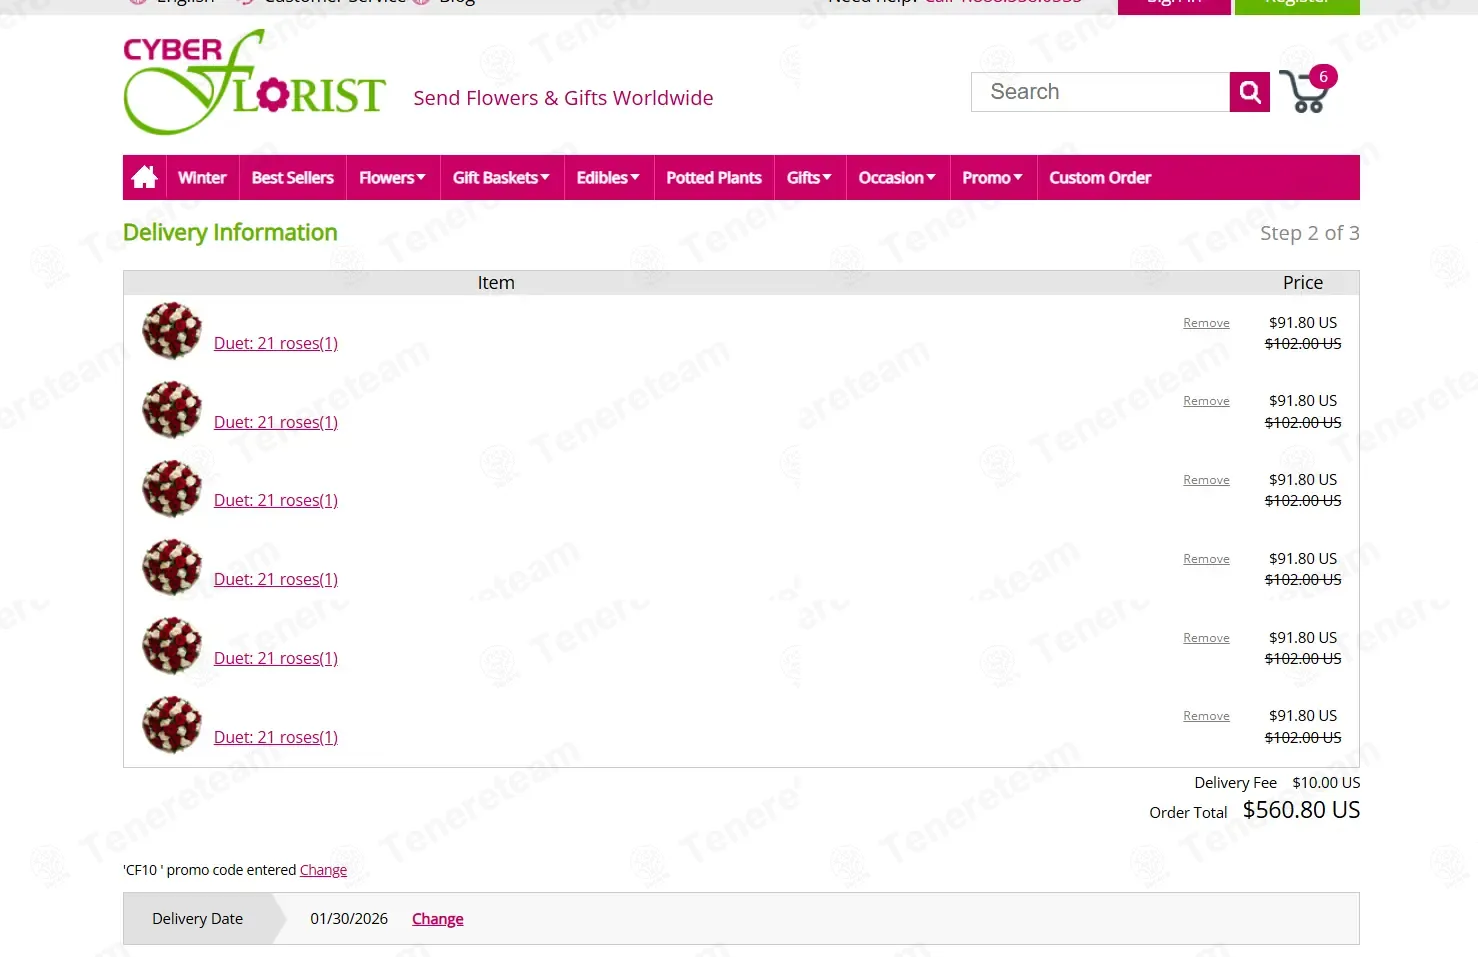The image size is (1478, 957).
Task: Remove the first Duet: 21 roses item
Action: 1206,323
